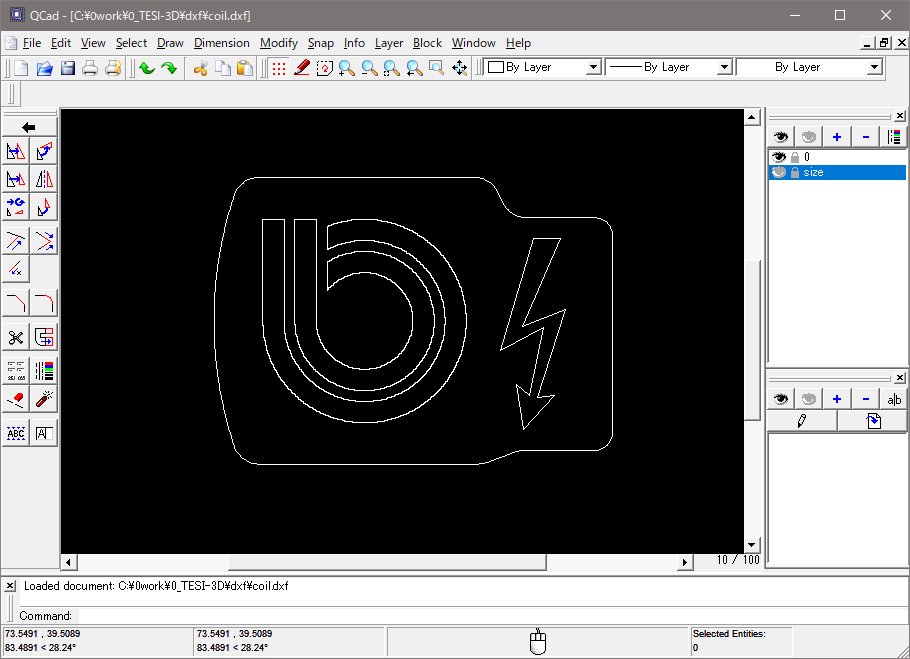910x659 pixels.
Task: Click the Open file folder icon
Action: click(x=45, y=68)
